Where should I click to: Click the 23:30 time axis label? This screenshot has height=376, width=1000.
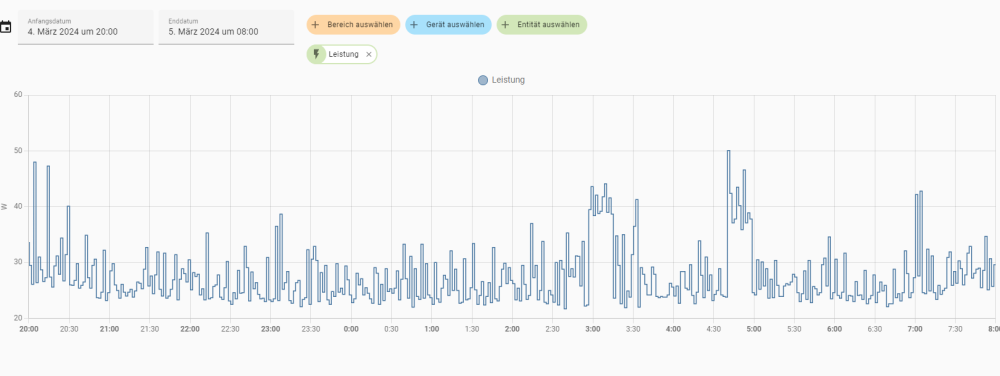pyautogui.click(x=311, y=329)
